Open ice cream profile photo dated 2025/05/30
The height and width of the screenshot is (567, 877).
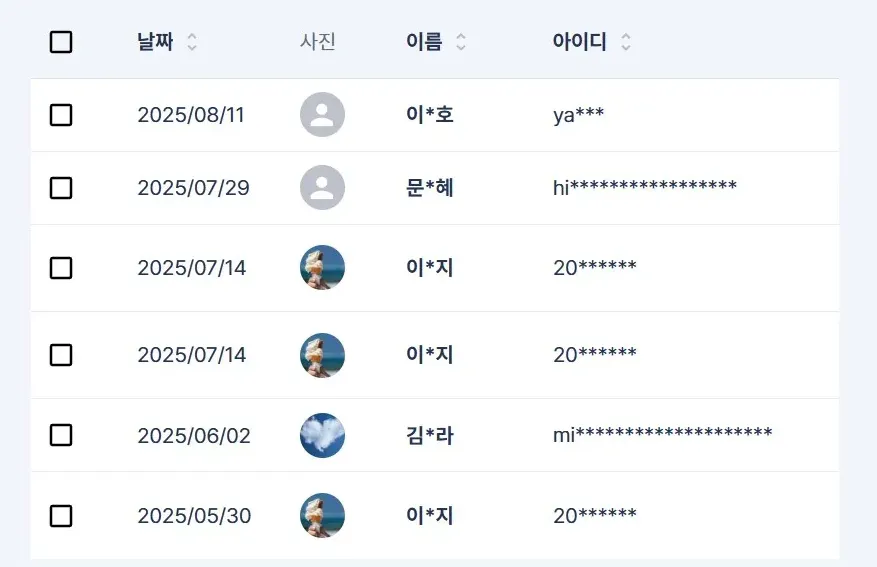322,516
